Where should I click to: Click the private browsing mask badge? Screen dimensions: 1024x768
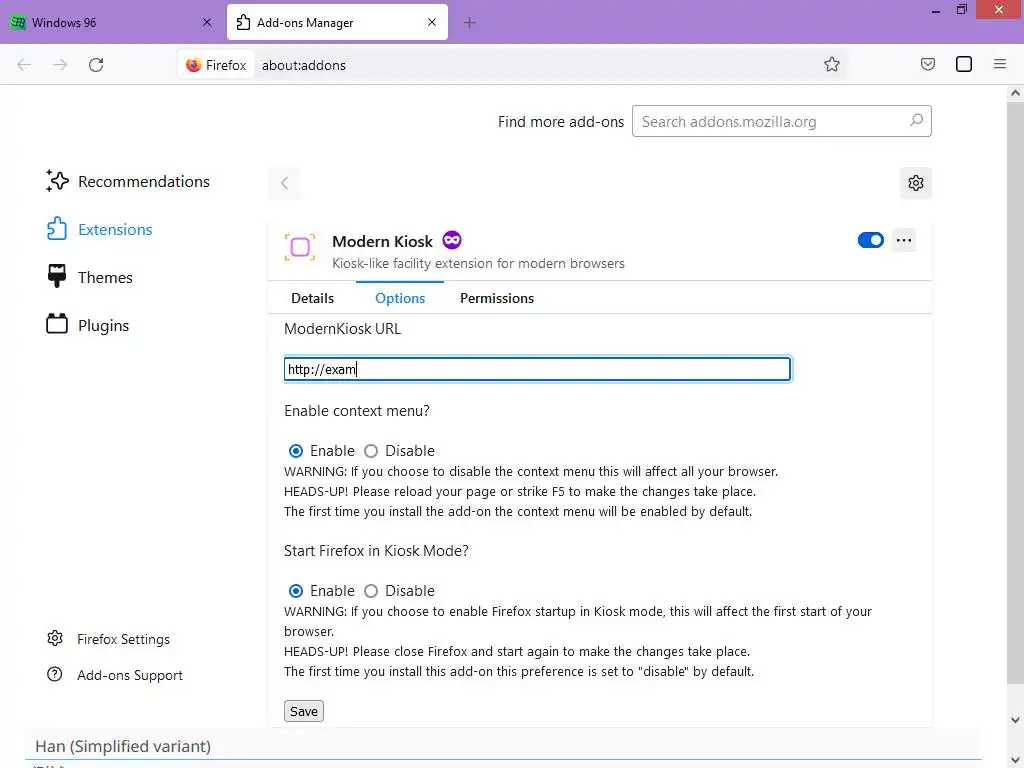click(x=452, y=240)
